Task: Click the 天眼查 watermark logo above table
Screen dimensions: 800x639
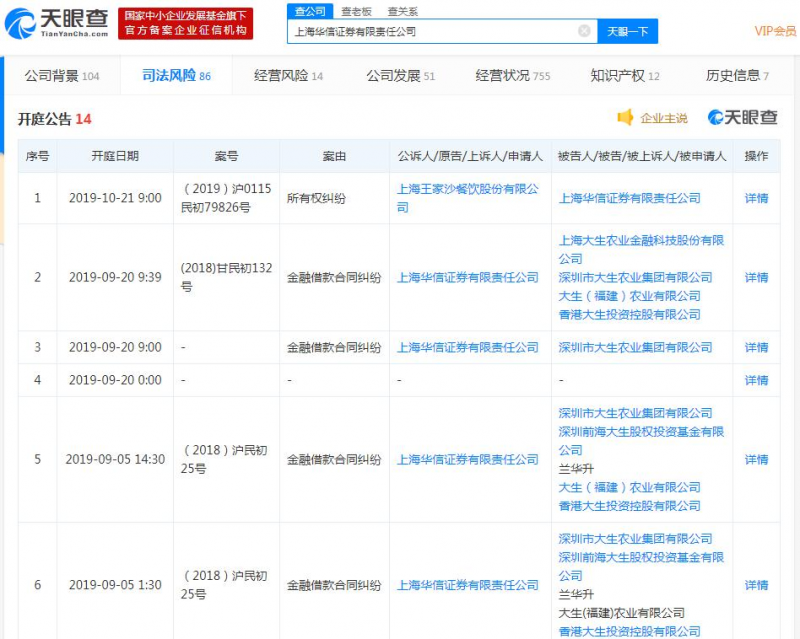Action: tap(743, 118)
